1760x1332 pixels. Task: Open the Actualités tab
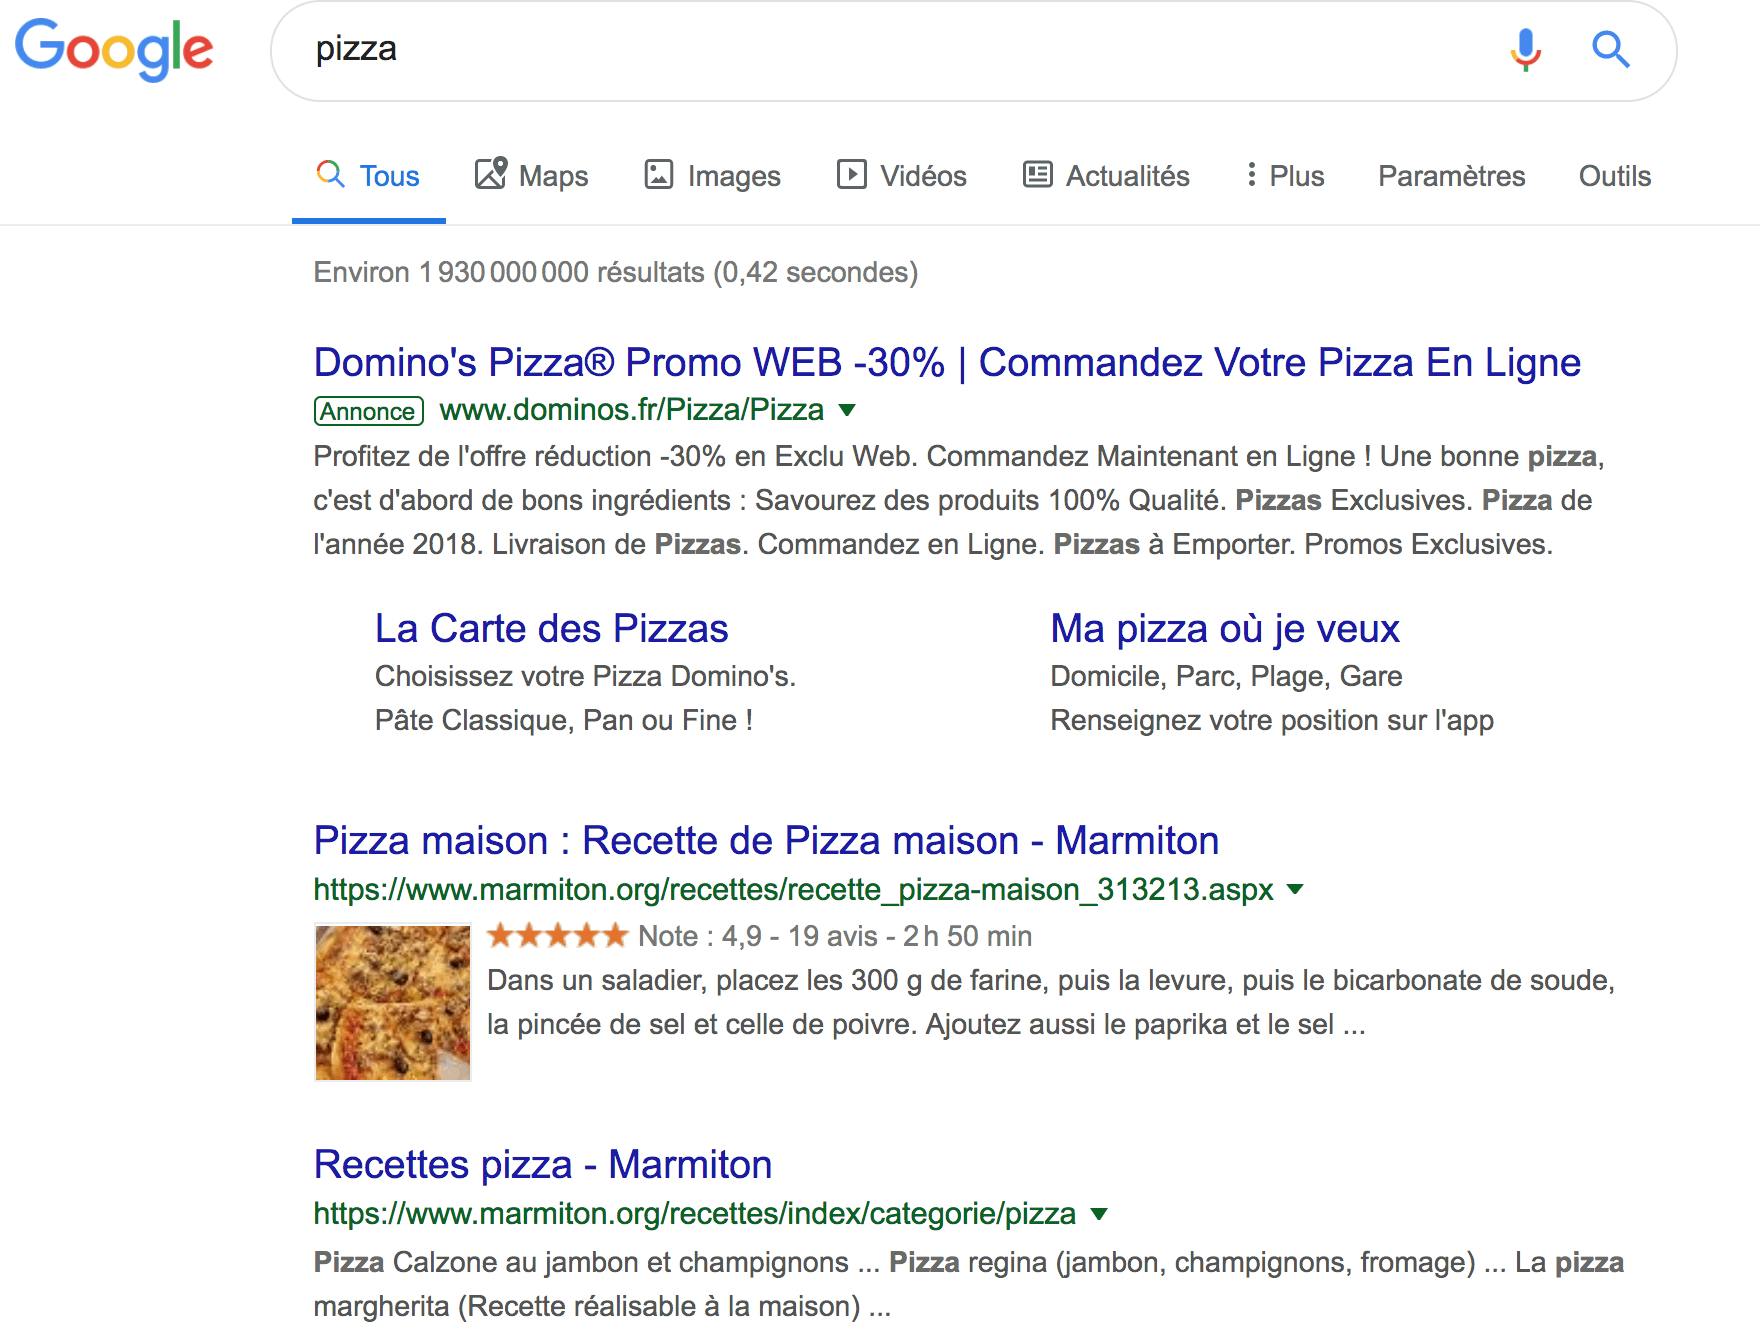[x=1106, y=176]
